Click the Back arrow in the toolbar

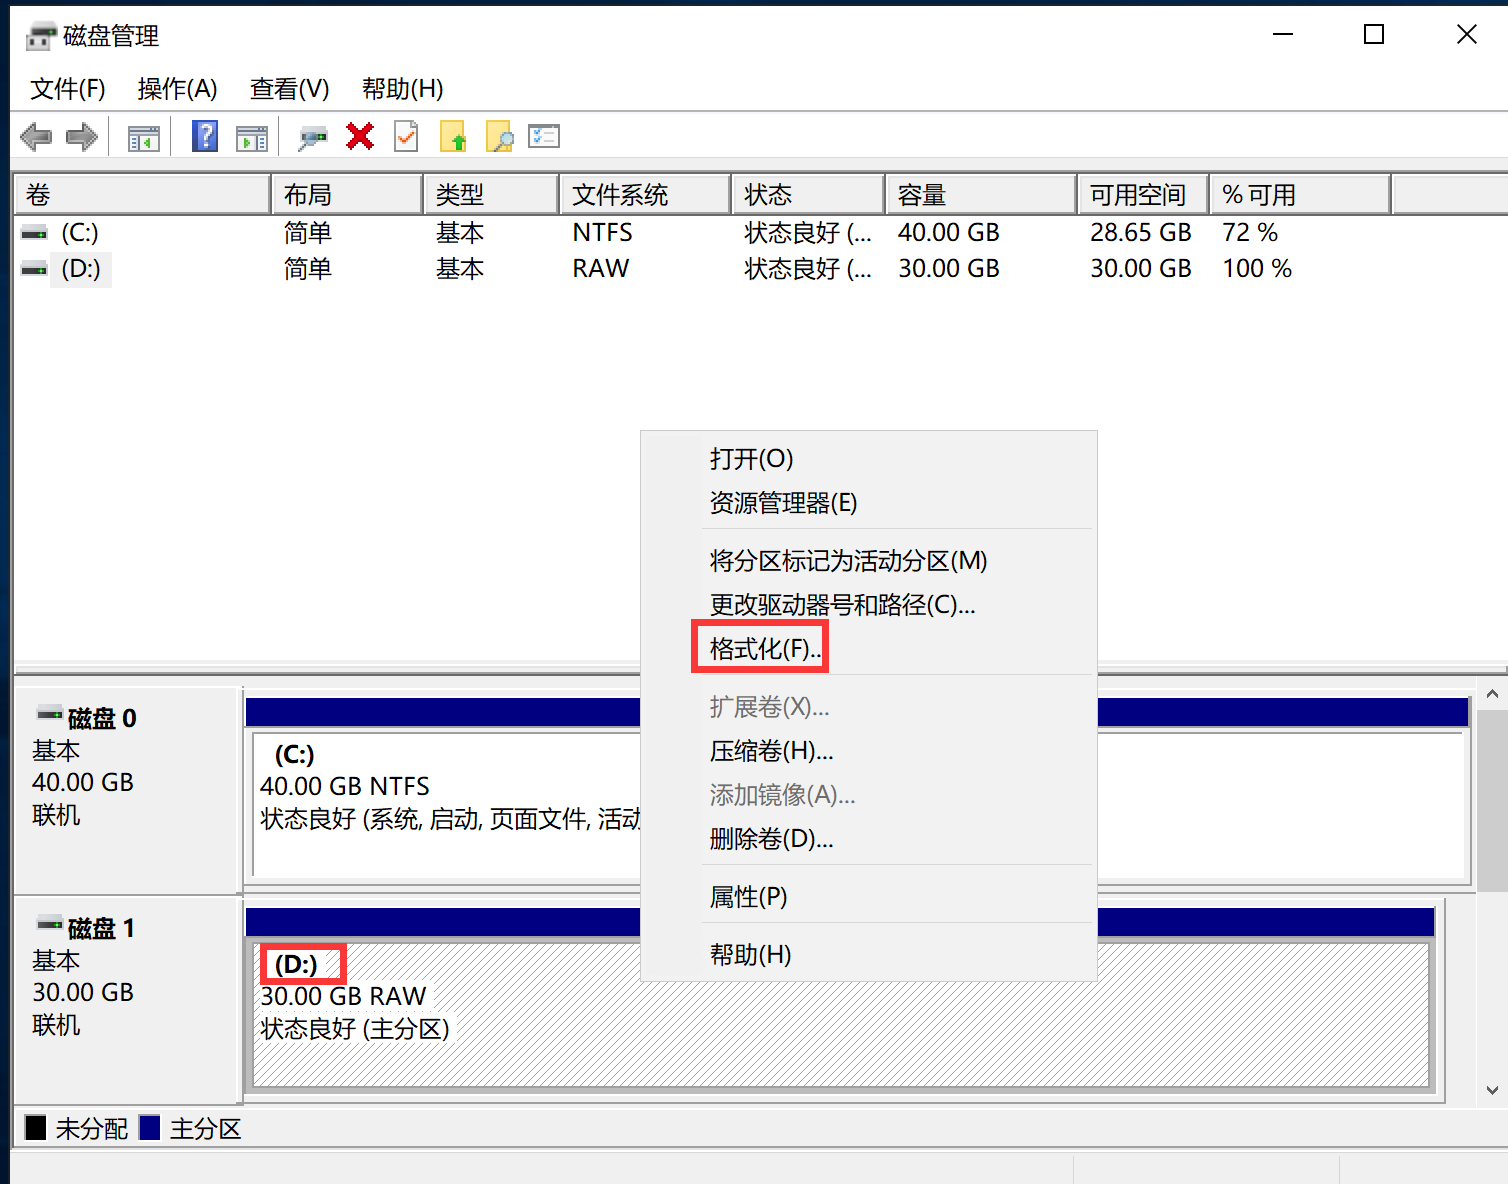click(x=36, y=137)
